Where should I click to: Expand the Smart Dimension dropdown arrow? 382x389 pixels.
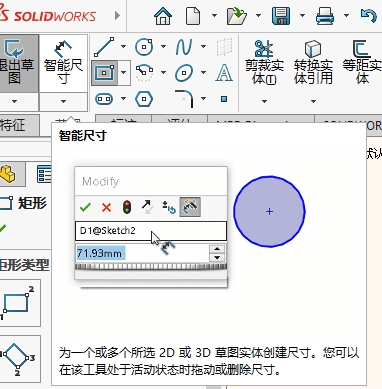tap(63, 101)
